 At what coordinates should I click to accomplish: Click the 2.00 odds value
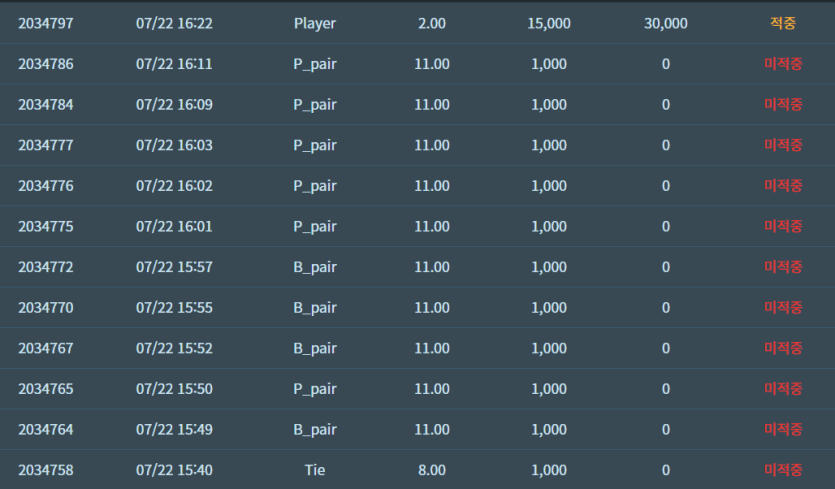432,23
